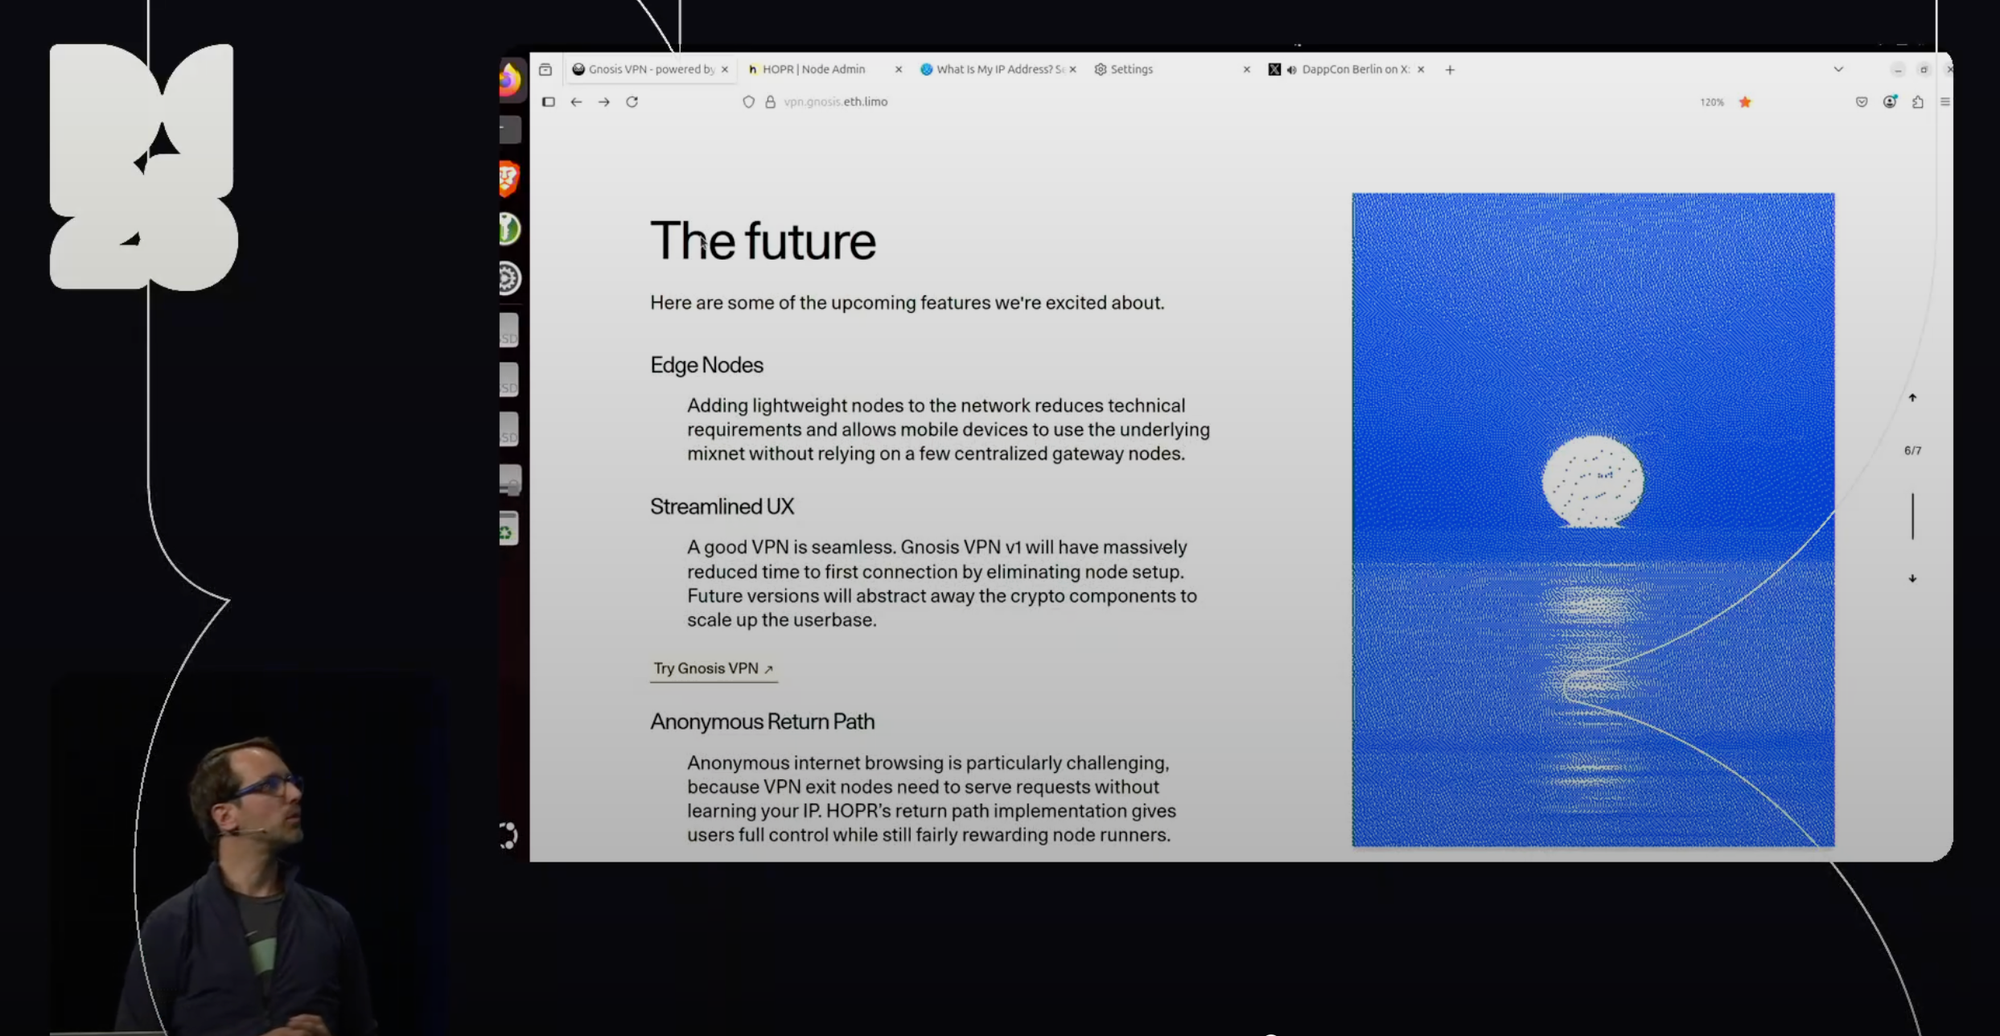This screenshot has width=2000, height=1036.
Task: Go to previous section with up arrow
Action: click(x=1912, y=398)
